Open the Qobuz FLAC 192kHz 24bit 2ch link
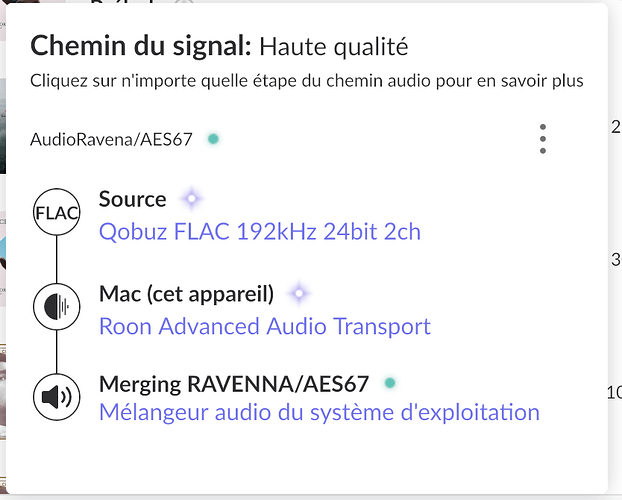The image size is (622, 500). tap(259, 232)
